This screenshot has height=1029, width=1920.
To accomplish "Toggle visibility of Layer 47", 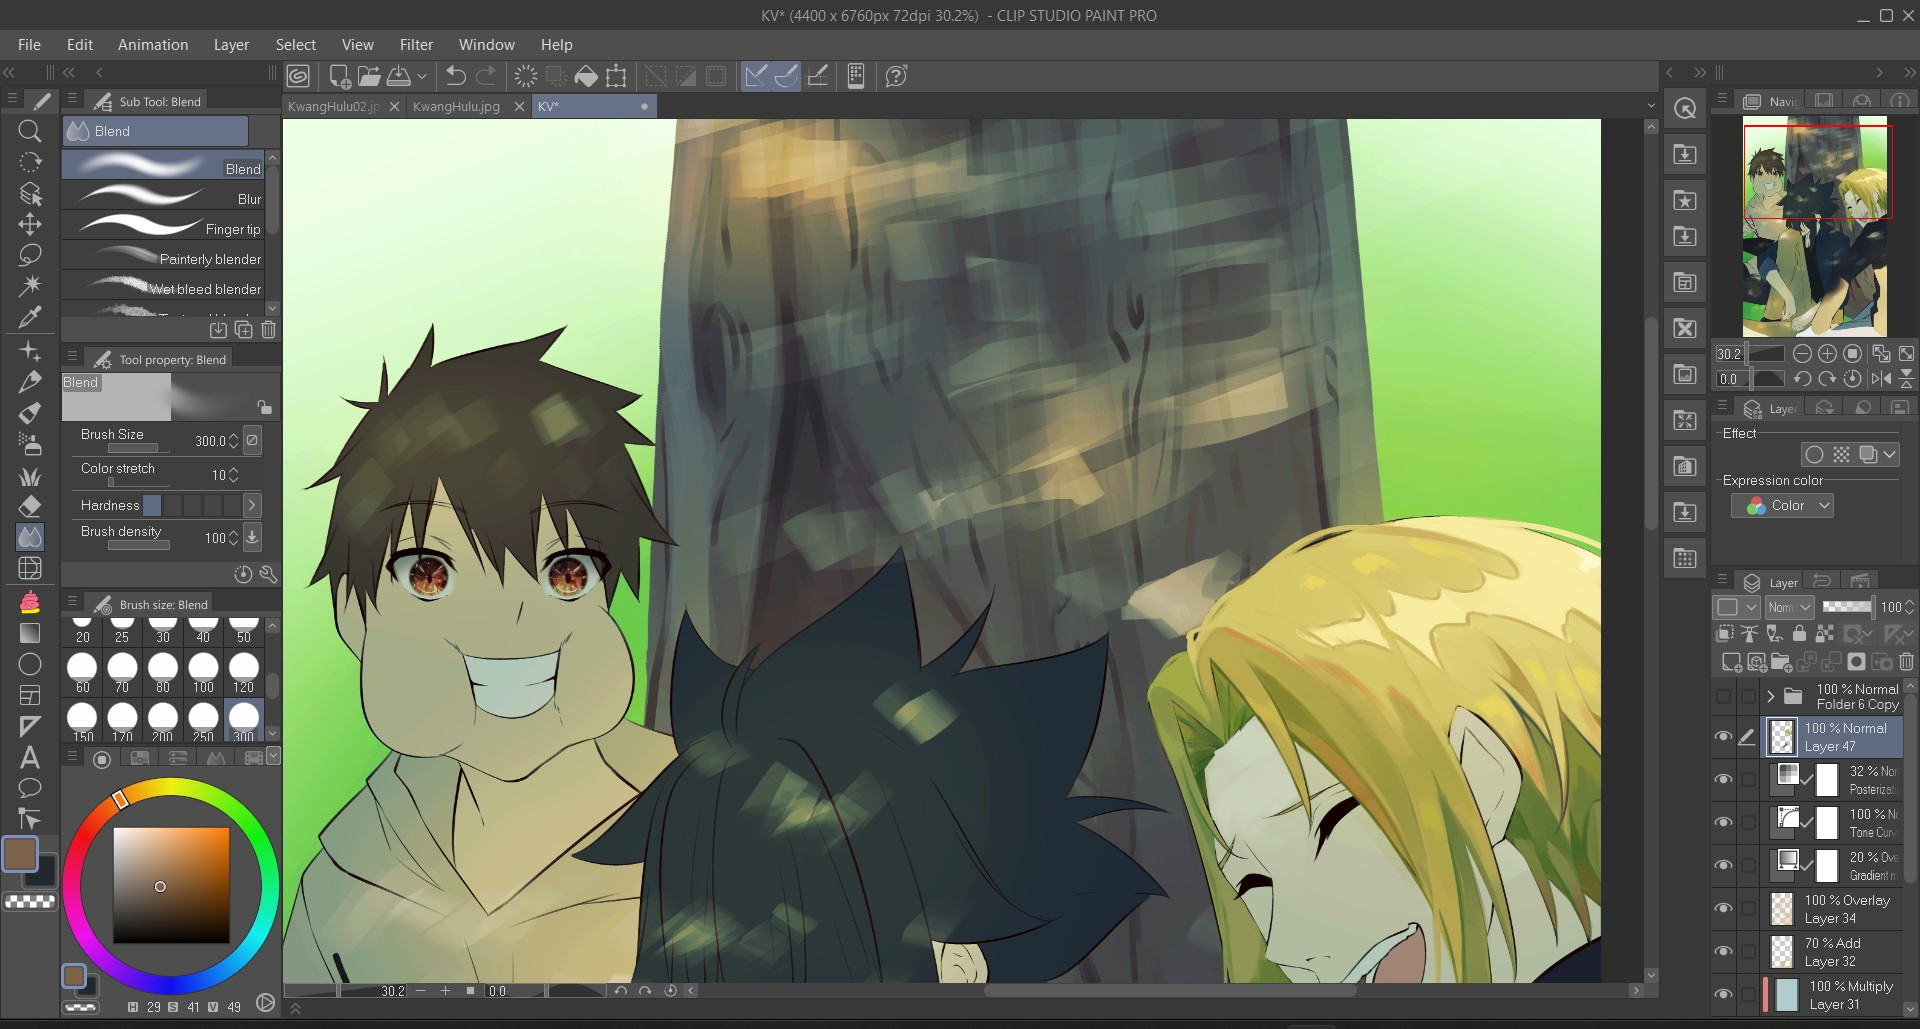I will (x=1723, y=737).
